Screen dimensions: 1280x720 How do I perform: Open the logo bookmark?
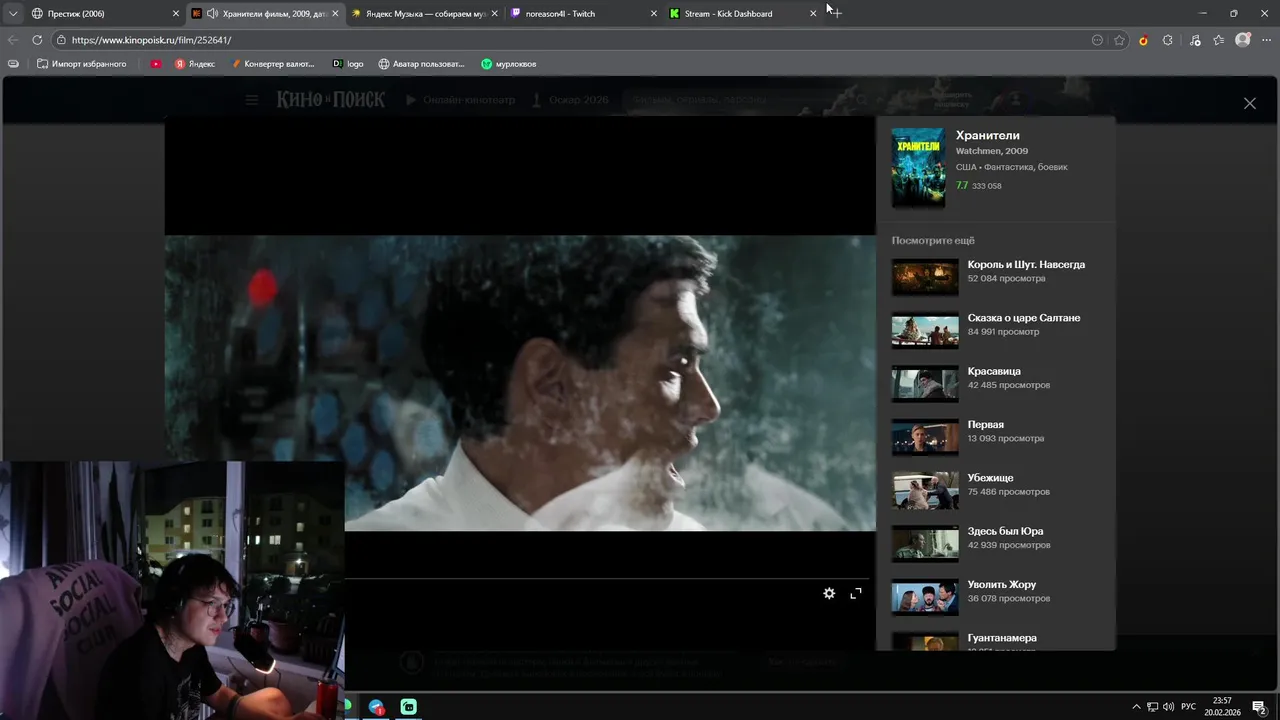pos(348,63)
